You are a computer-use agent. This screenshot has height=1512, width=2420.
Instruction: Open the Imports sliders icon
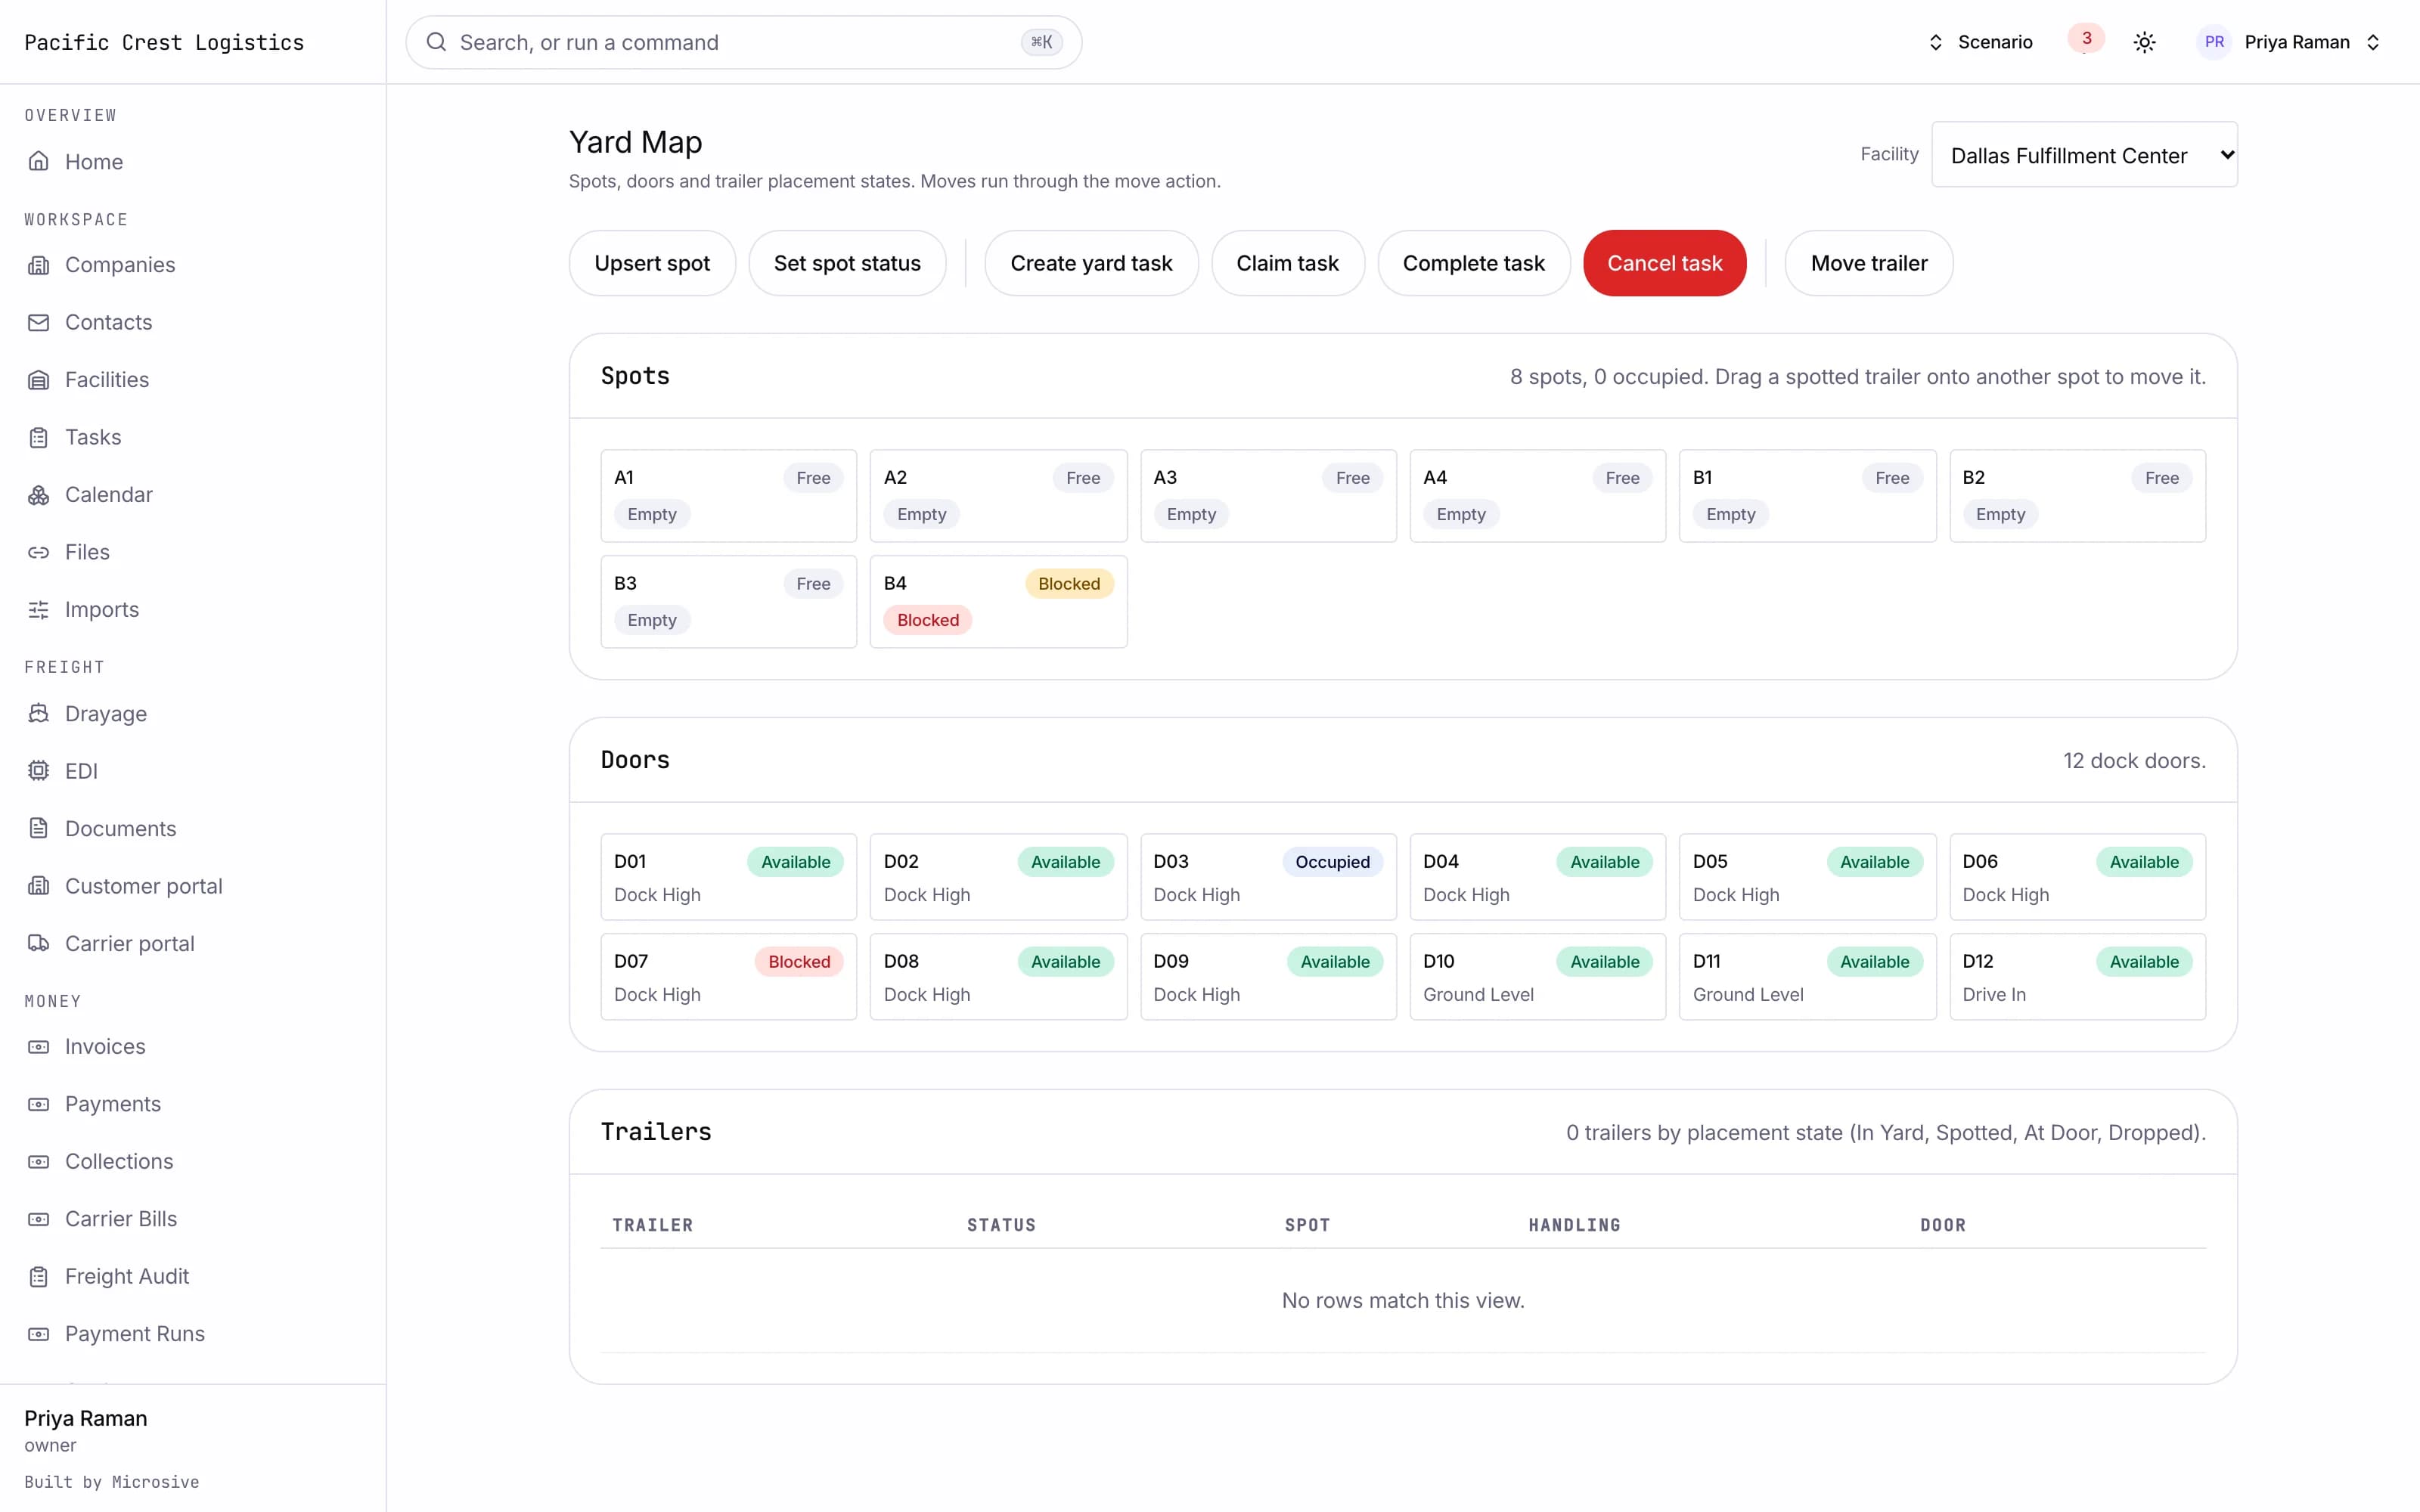(38, 610)
